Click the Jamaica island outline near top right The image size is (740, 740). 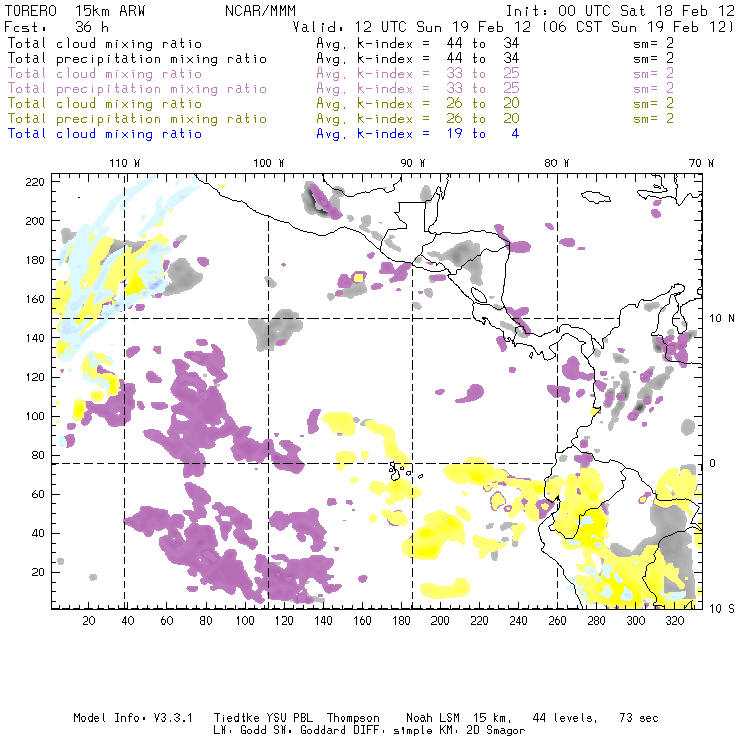(x=596, y=196)
